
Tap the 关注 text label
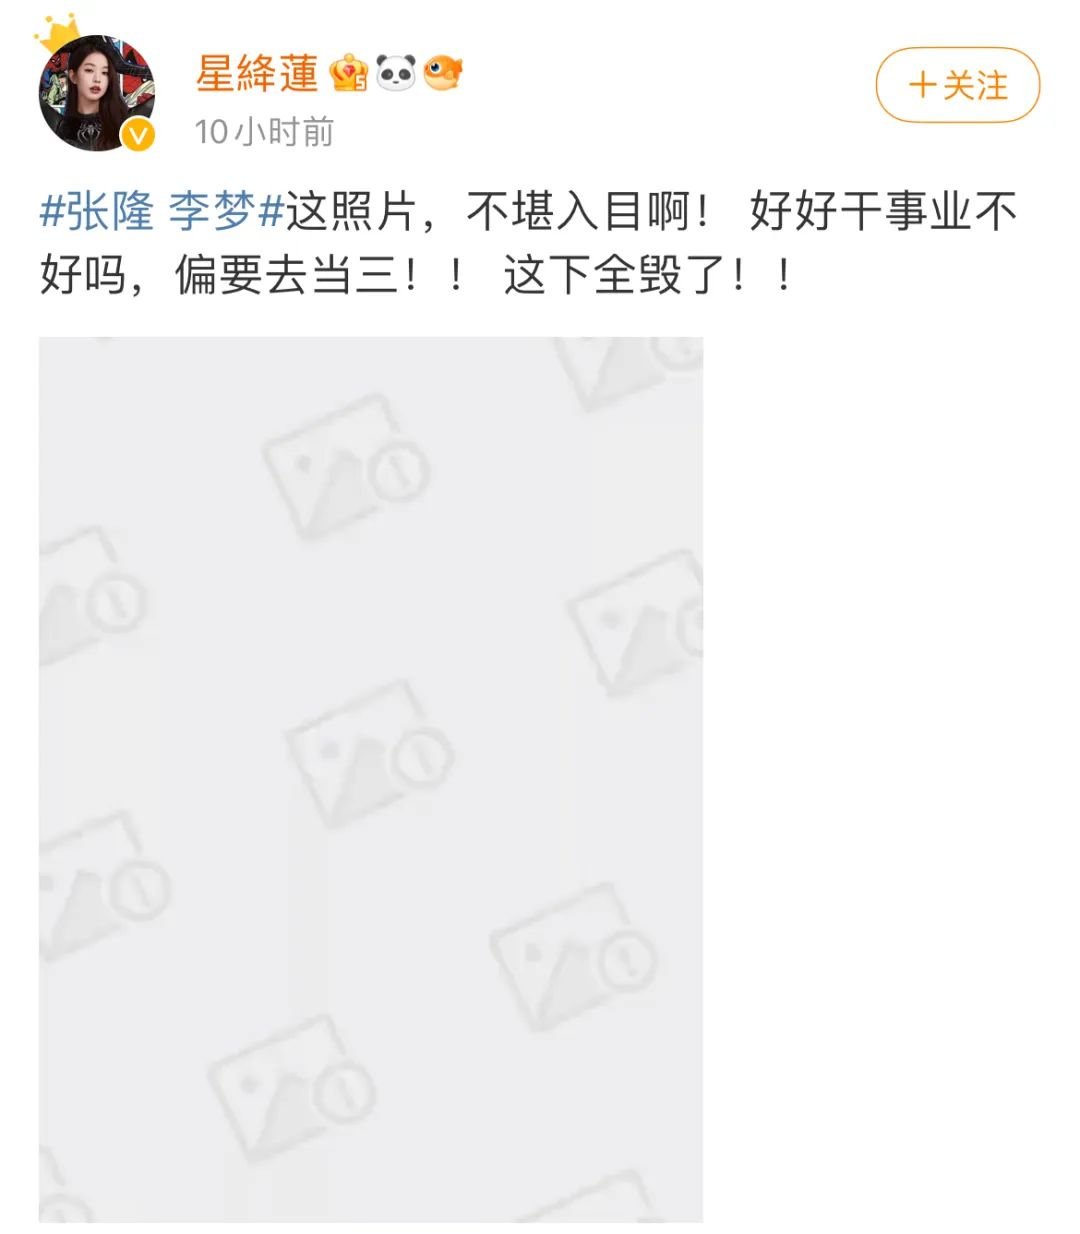tap(975, 85)
